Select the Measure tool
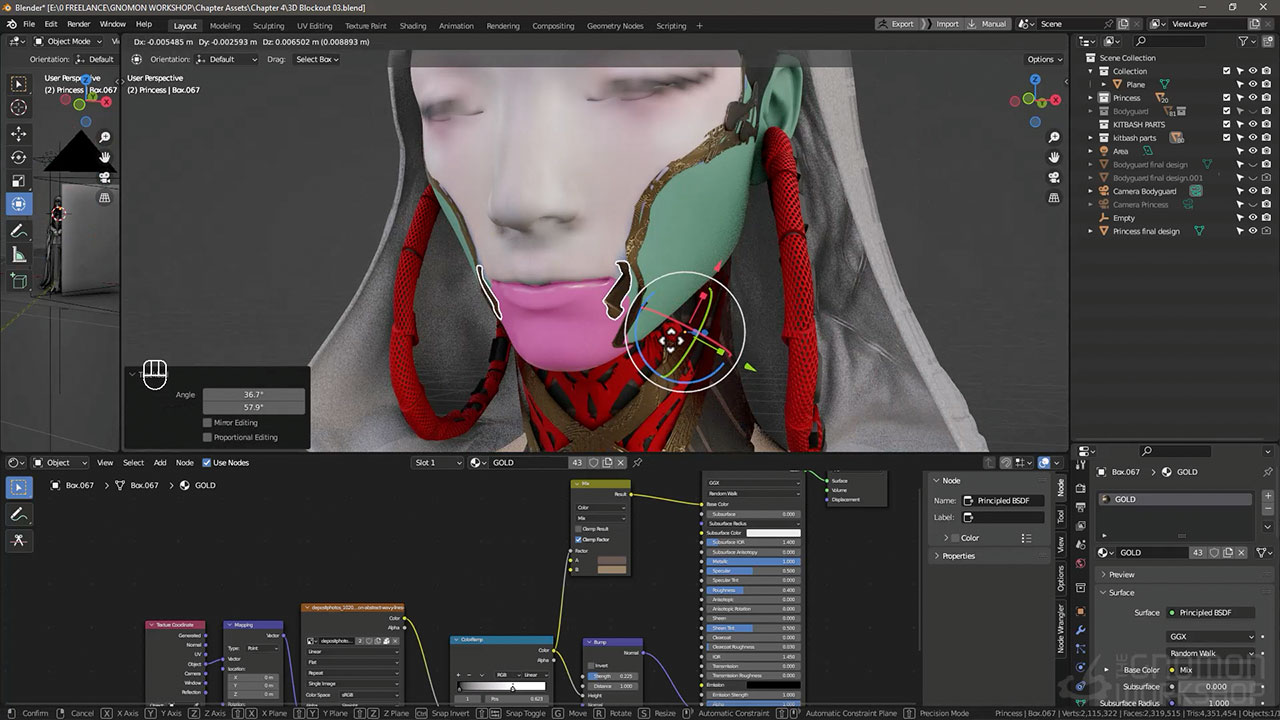Image resolution: width=1280 pixels, height=720 pixels. tap(19, 255)
